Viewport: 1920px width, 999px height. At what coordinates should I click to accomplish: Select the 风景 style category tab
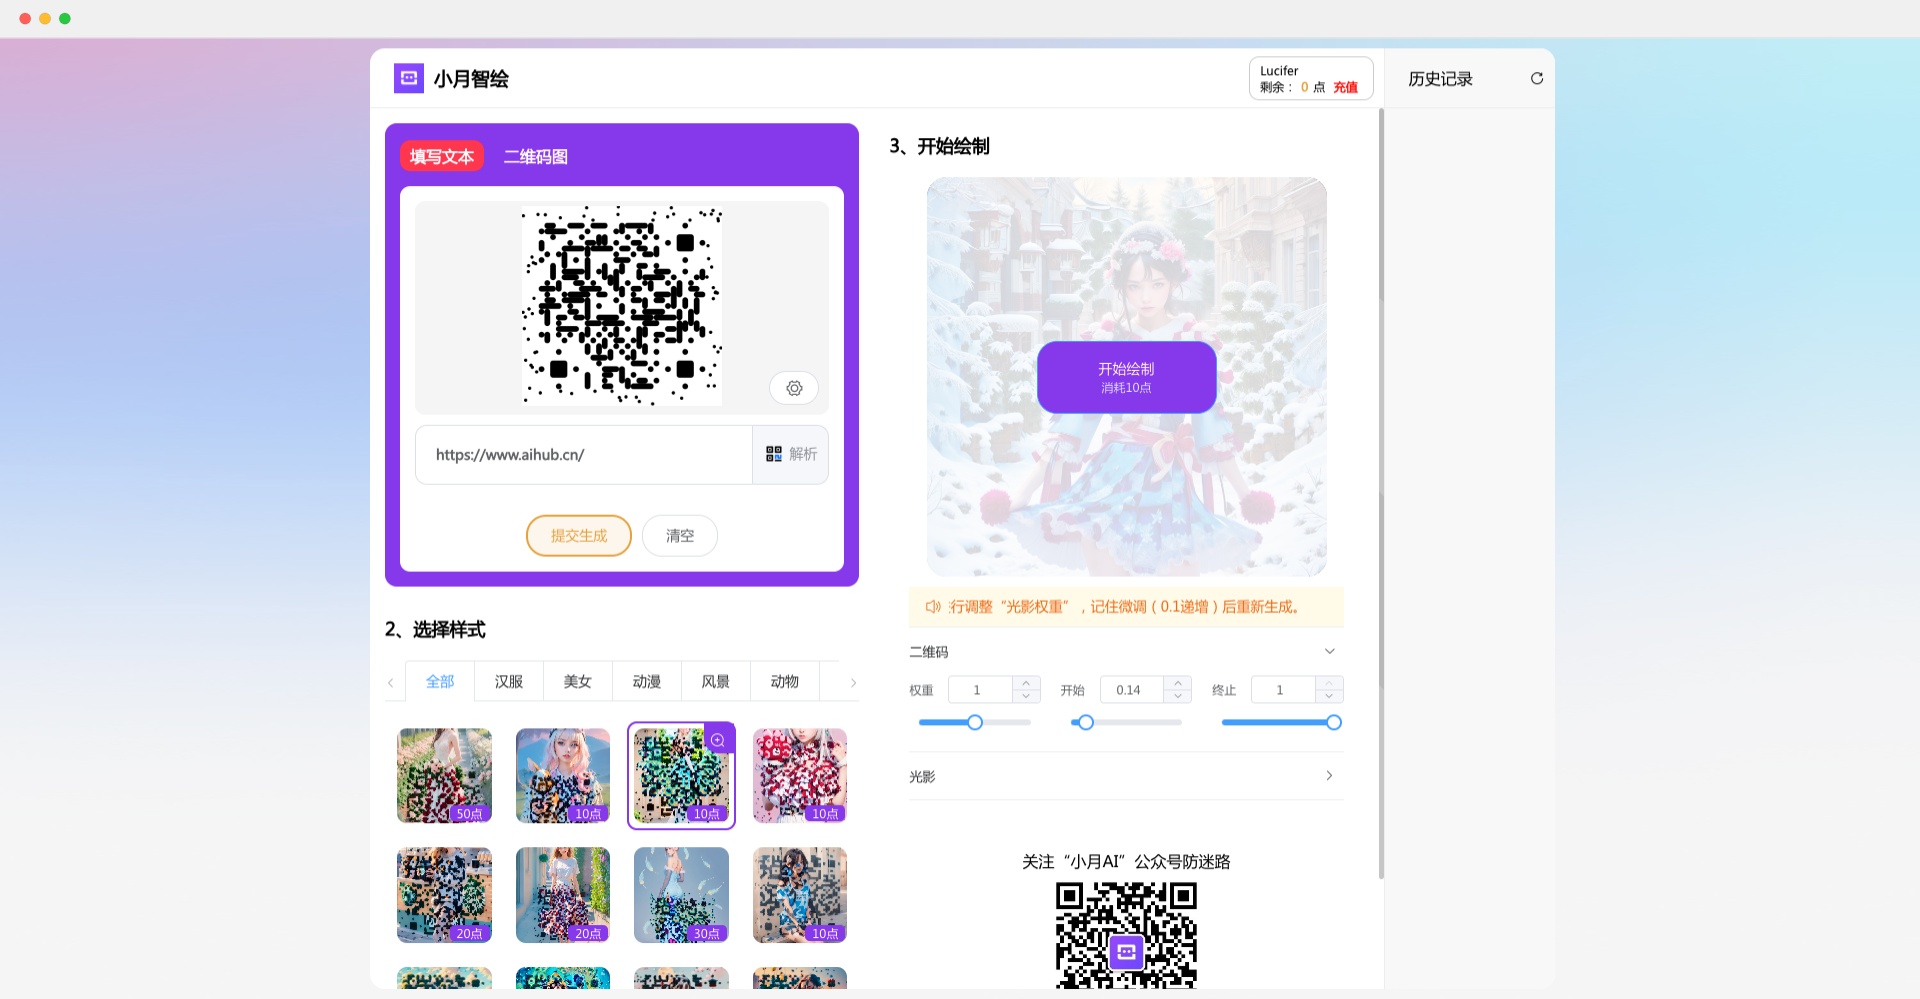click(716, 681)
